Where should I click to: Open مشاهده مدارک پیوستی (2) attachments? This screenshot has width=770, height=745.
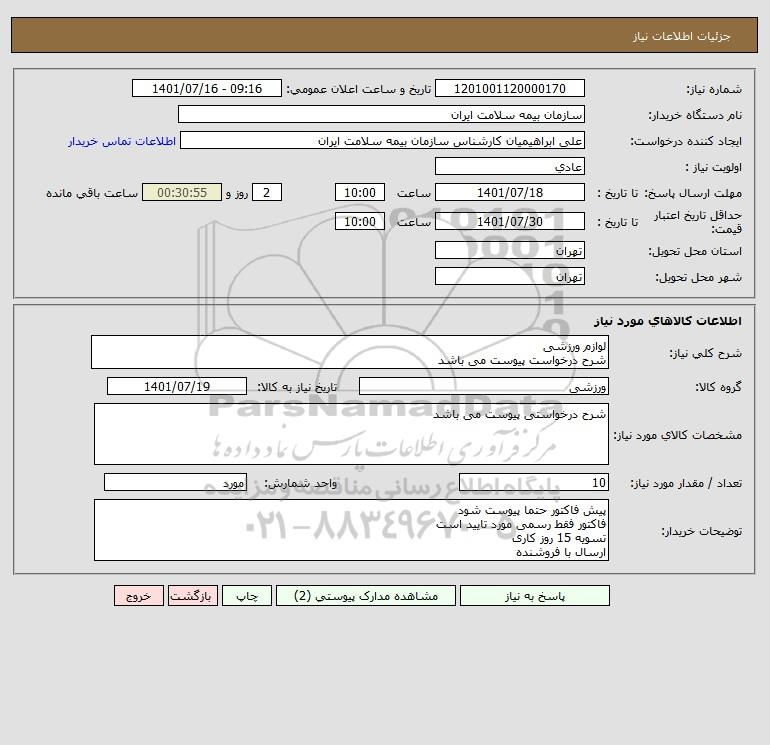tap(366, 596)
